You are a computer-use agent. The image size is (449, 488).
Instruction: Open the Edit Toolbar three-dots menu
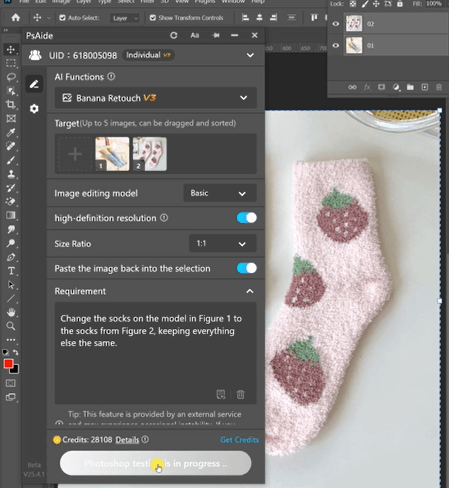coord(11,340)
